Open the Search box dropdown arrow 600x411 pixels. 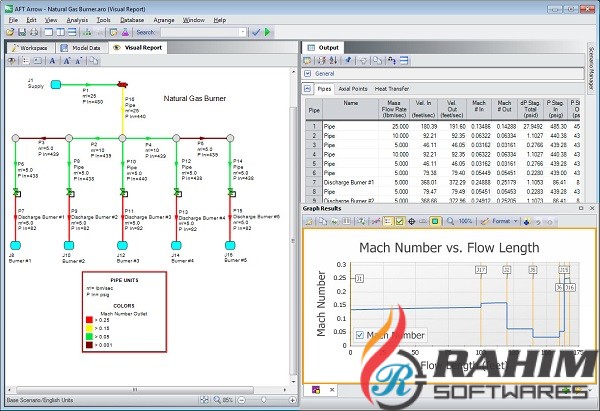click(x=243, y=33)
